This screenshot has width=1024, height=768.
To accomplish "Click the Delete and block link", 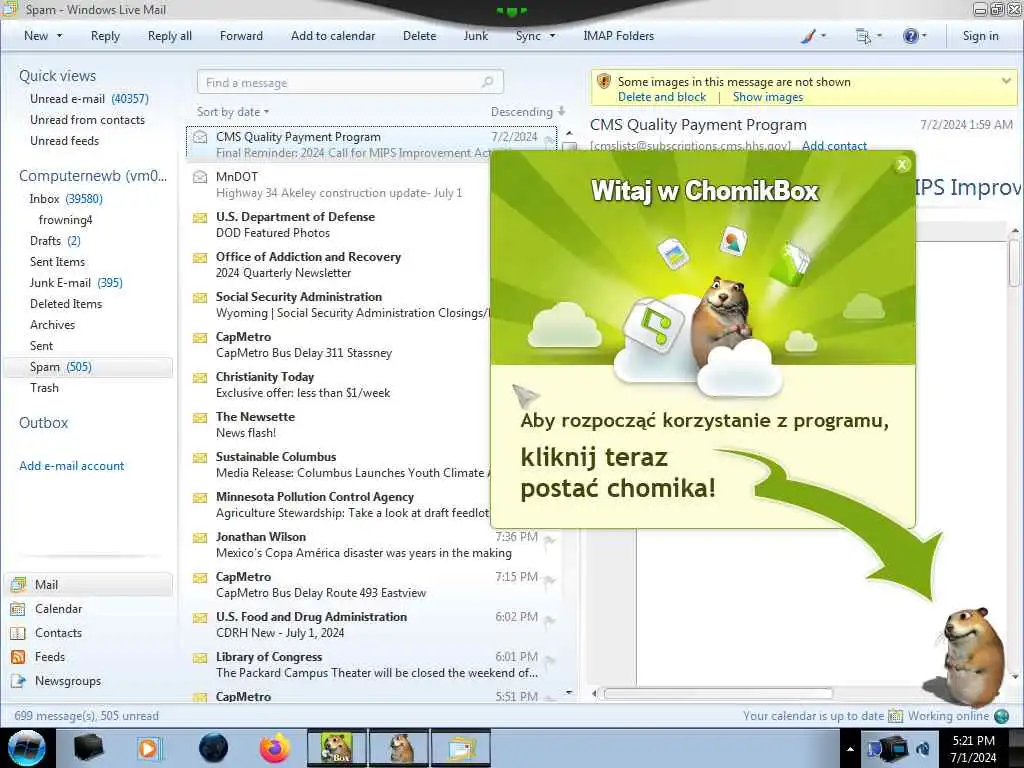I will pos(662,97).
